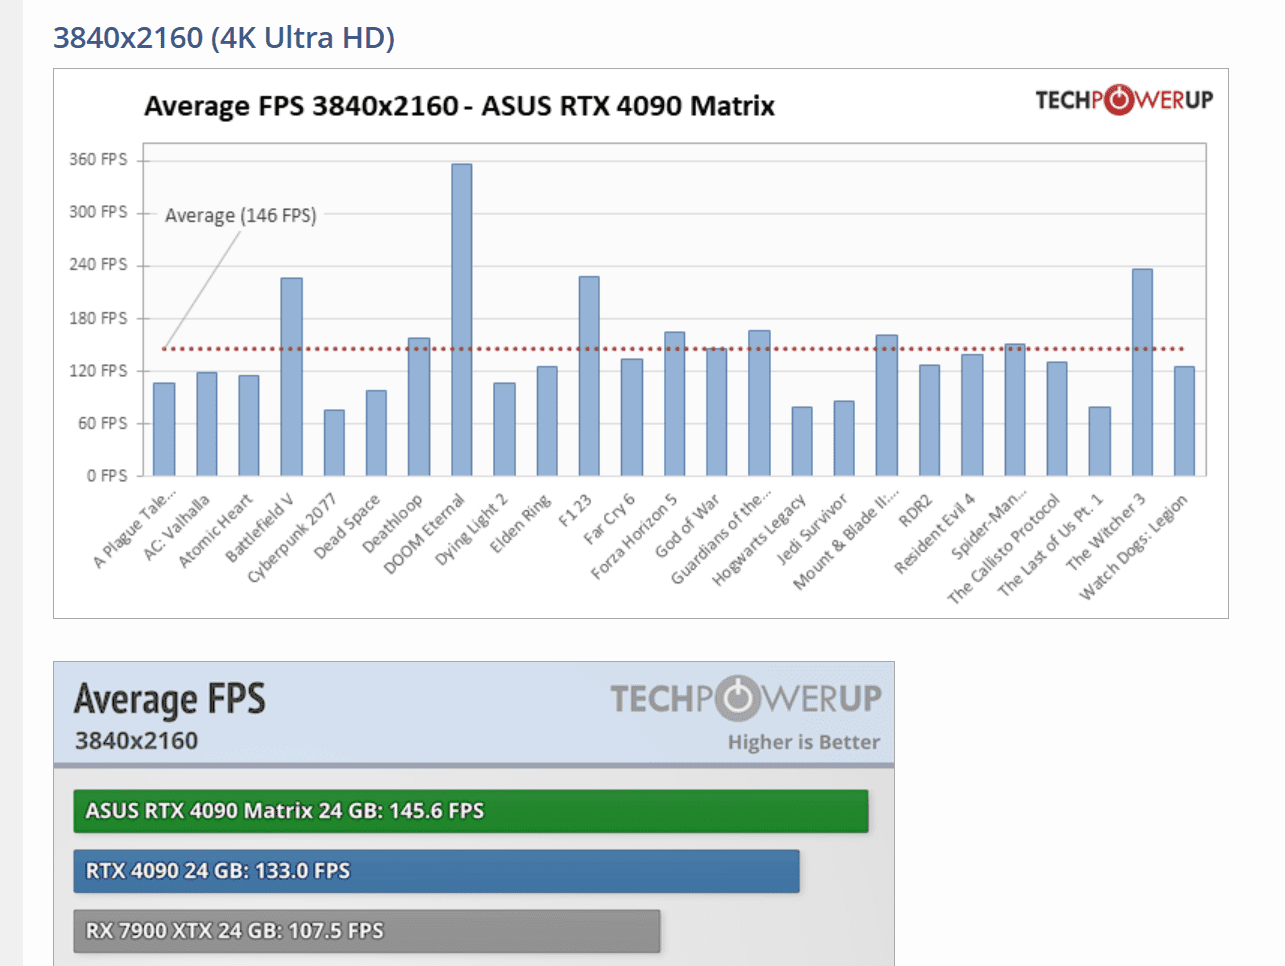Screen dimensions: 1285x966
Task: Click the "Jedi Survivor" game label
Action: pos(812,529)
